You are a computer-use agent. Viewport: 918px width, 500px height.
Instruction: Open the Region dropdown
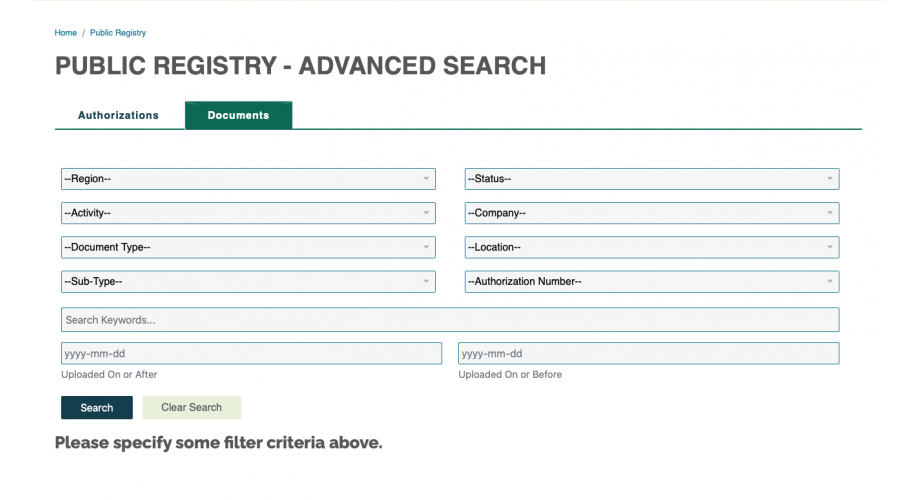248,179
